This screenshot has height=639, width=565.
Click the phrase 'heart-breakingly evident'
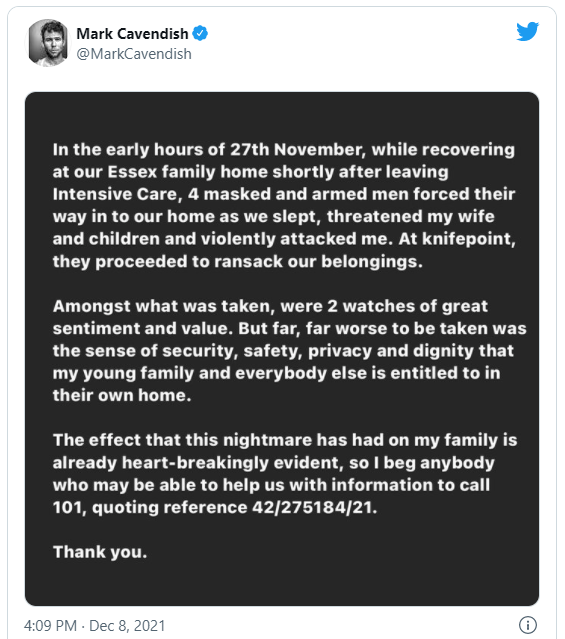(231, 463)
